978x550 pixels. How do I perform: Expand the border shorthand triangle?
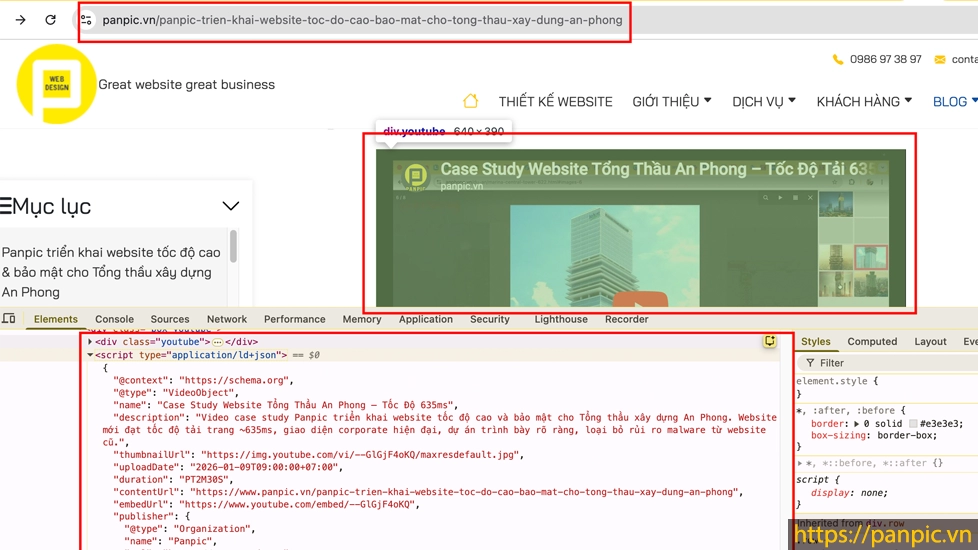(856, 423)
